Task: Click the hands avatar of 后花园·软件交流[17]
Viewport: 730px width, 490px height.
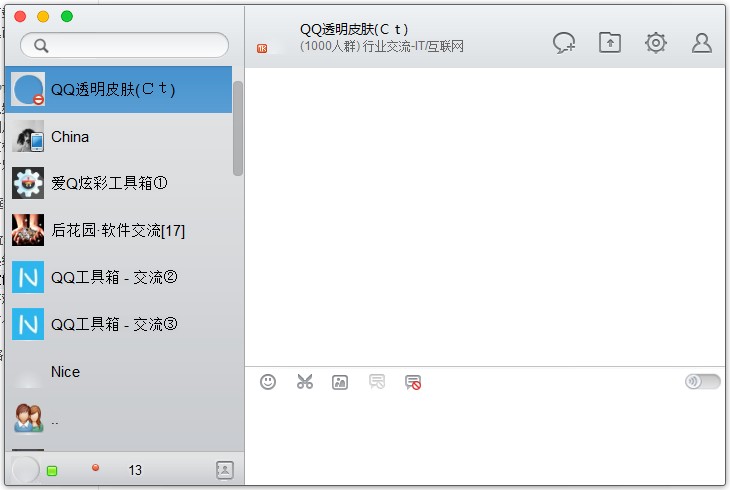Action: point(28,230)
